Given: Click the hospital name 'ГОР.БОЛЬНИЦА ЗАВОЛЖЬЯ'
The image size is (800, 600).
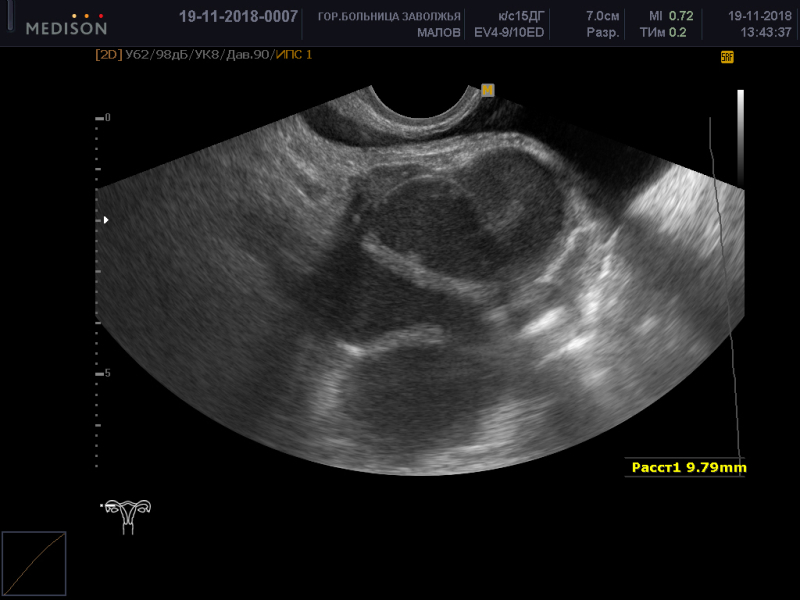Looking at the screenshot, I should (x=389, y=17).
